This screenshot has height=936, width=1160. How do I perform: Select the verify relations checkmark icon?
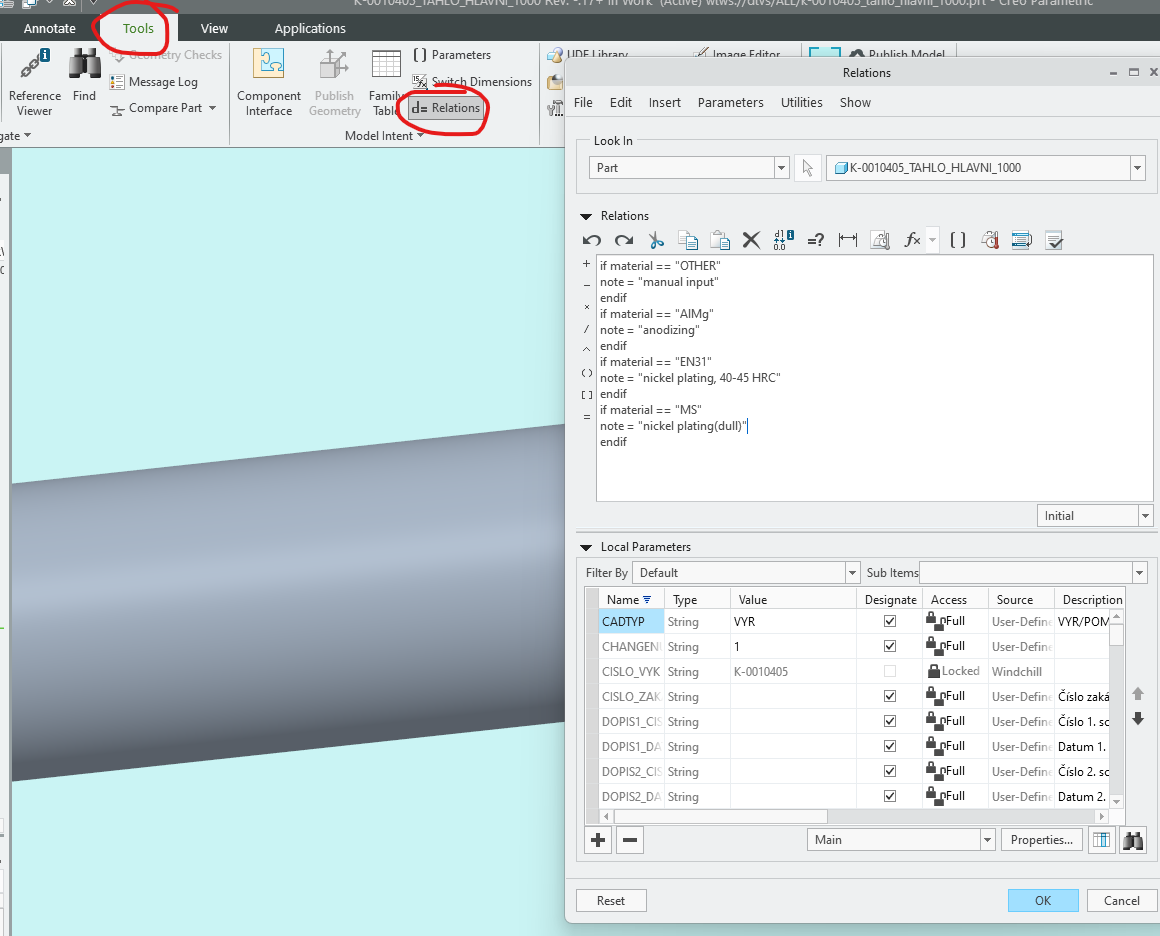point(1053,240)
